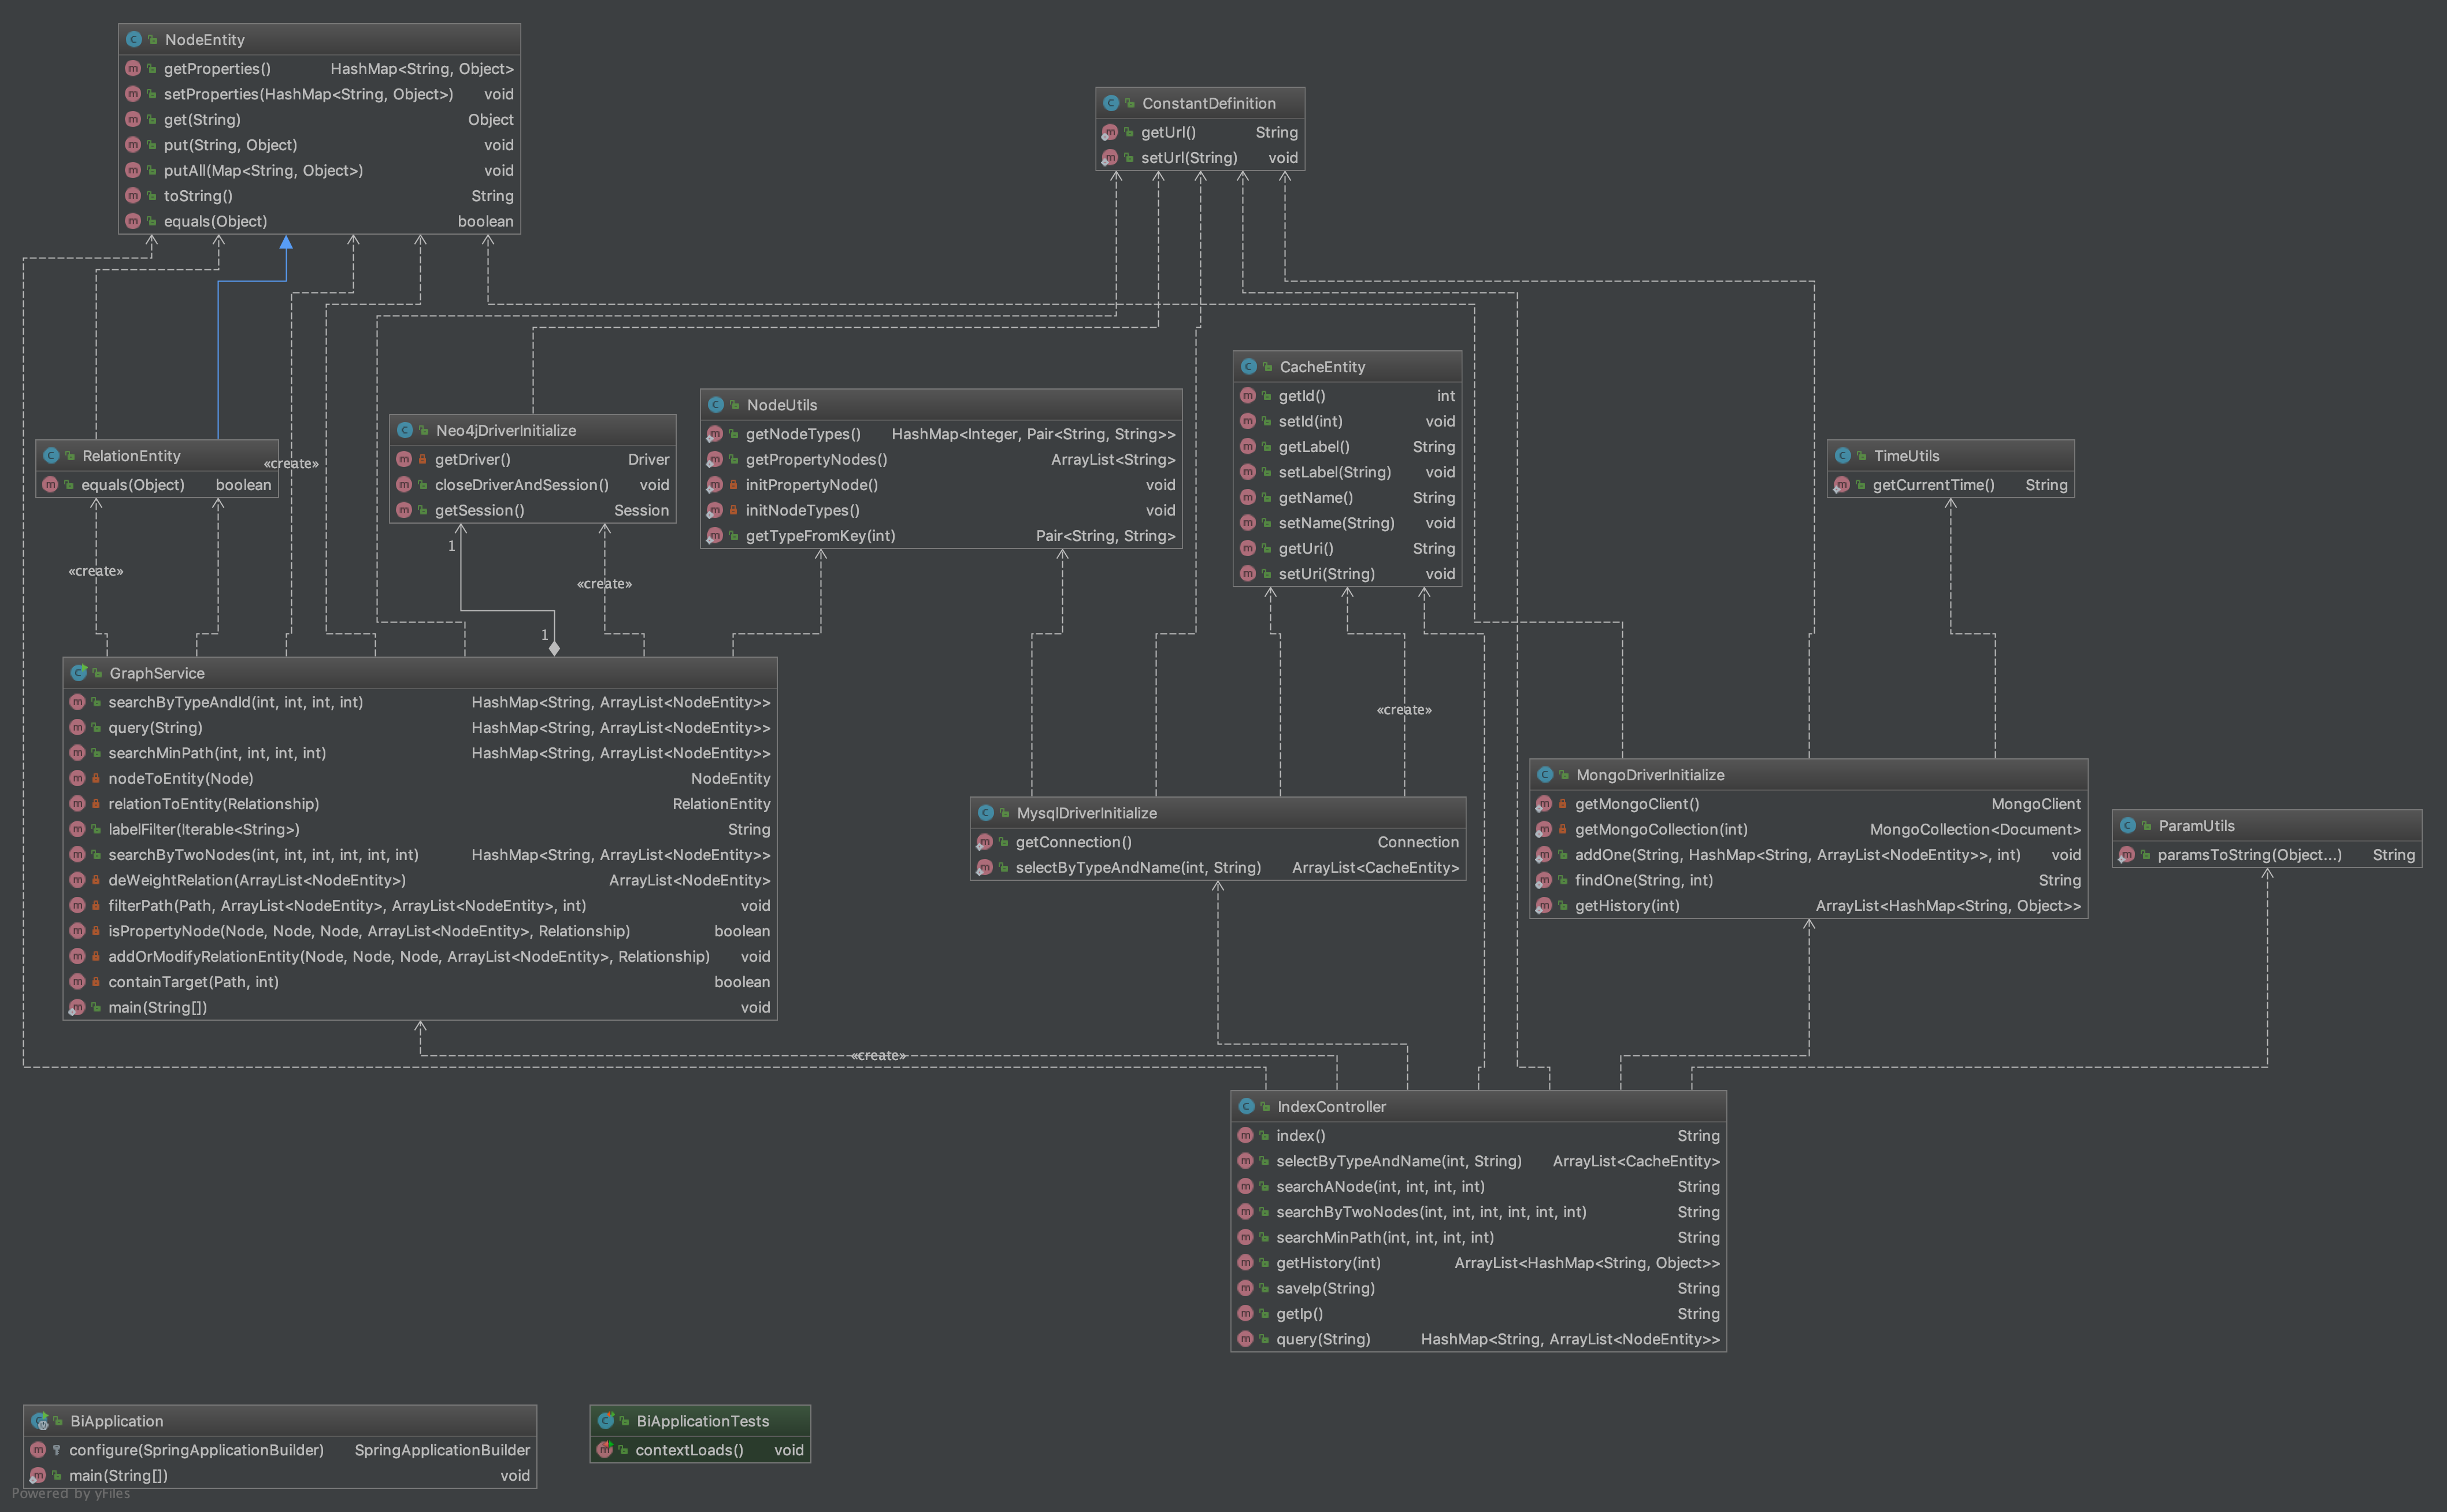Screen dimensions: 2447x1512
Task: Click the TimeUtils class icon
Action: [1842, 456]
